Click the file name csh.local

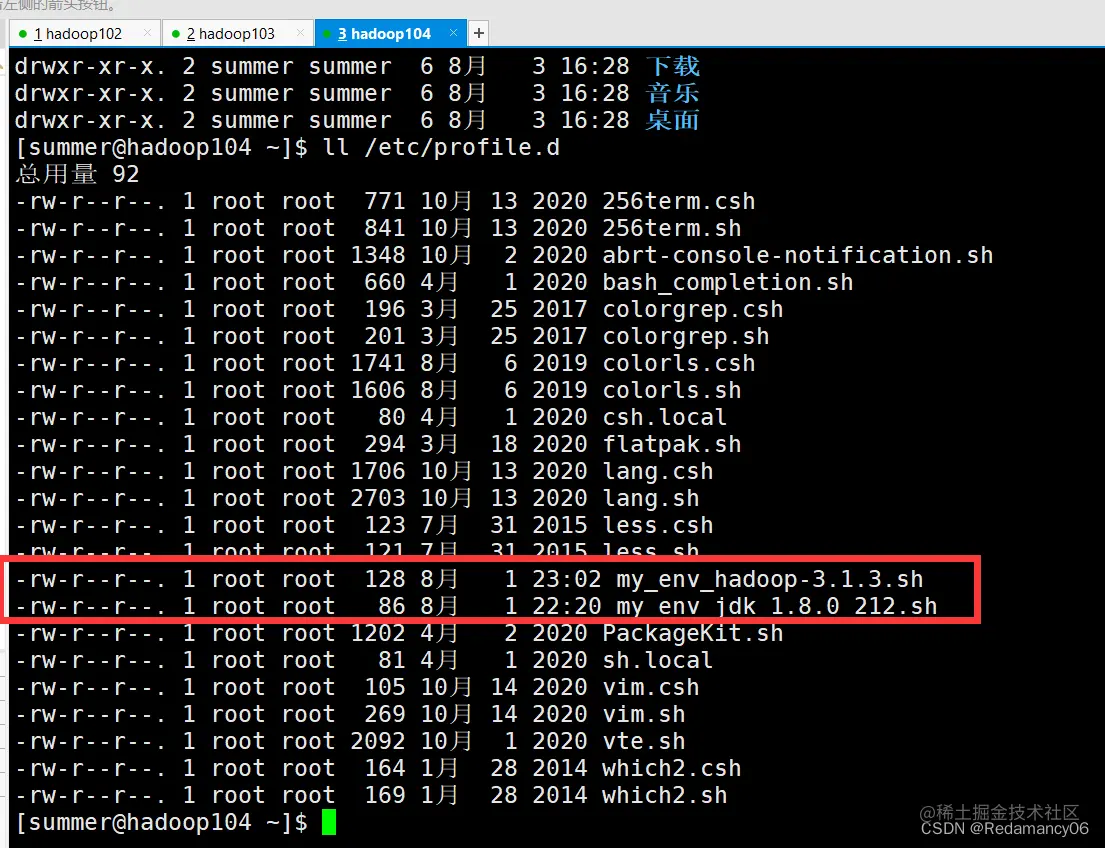tap(665, 417)
